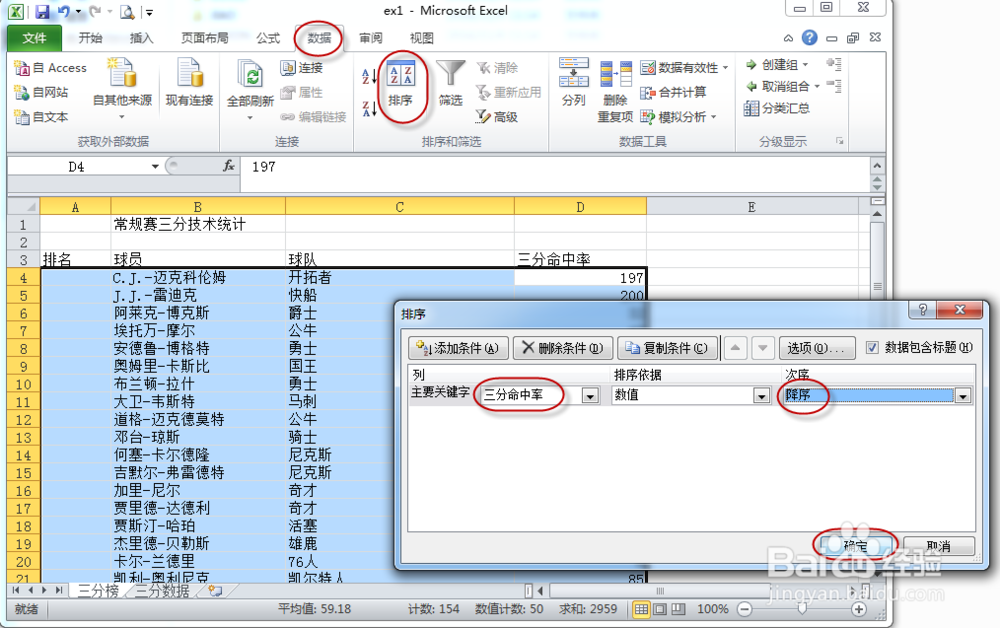This screenshot has height=628, width=1000.
Task: Click zoom in plus button
Action: point(859,610)
